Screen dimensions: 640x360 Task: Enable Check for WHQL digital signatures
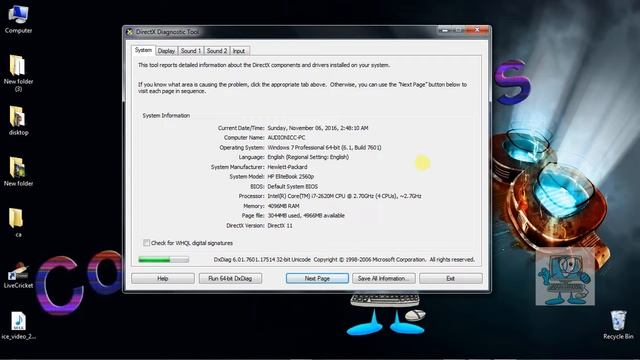point(147,243)
